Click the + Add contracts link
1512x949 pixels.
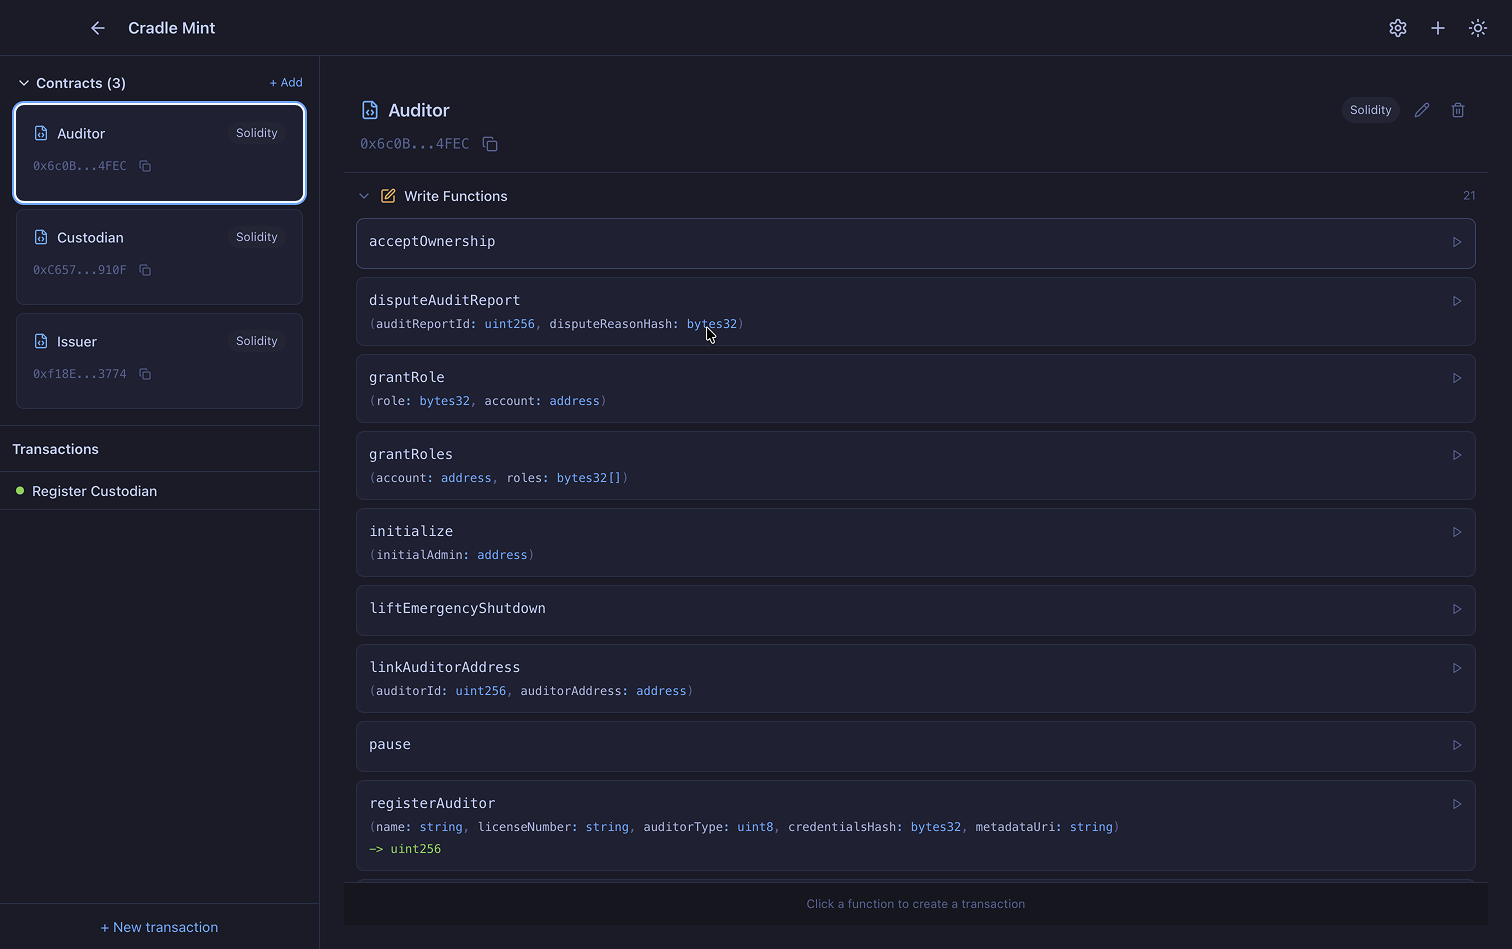(286, 82)
